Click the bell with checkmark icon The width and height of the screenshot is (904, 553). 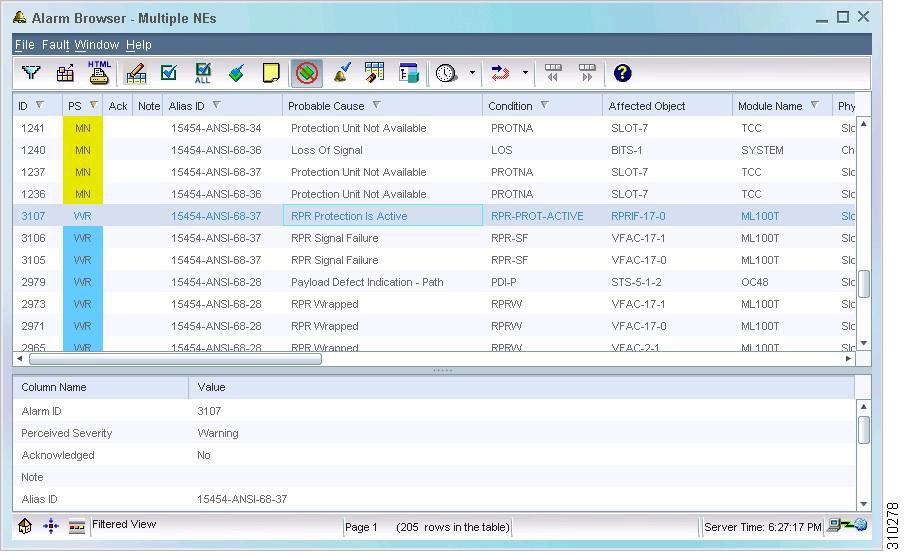click(342, 73)
